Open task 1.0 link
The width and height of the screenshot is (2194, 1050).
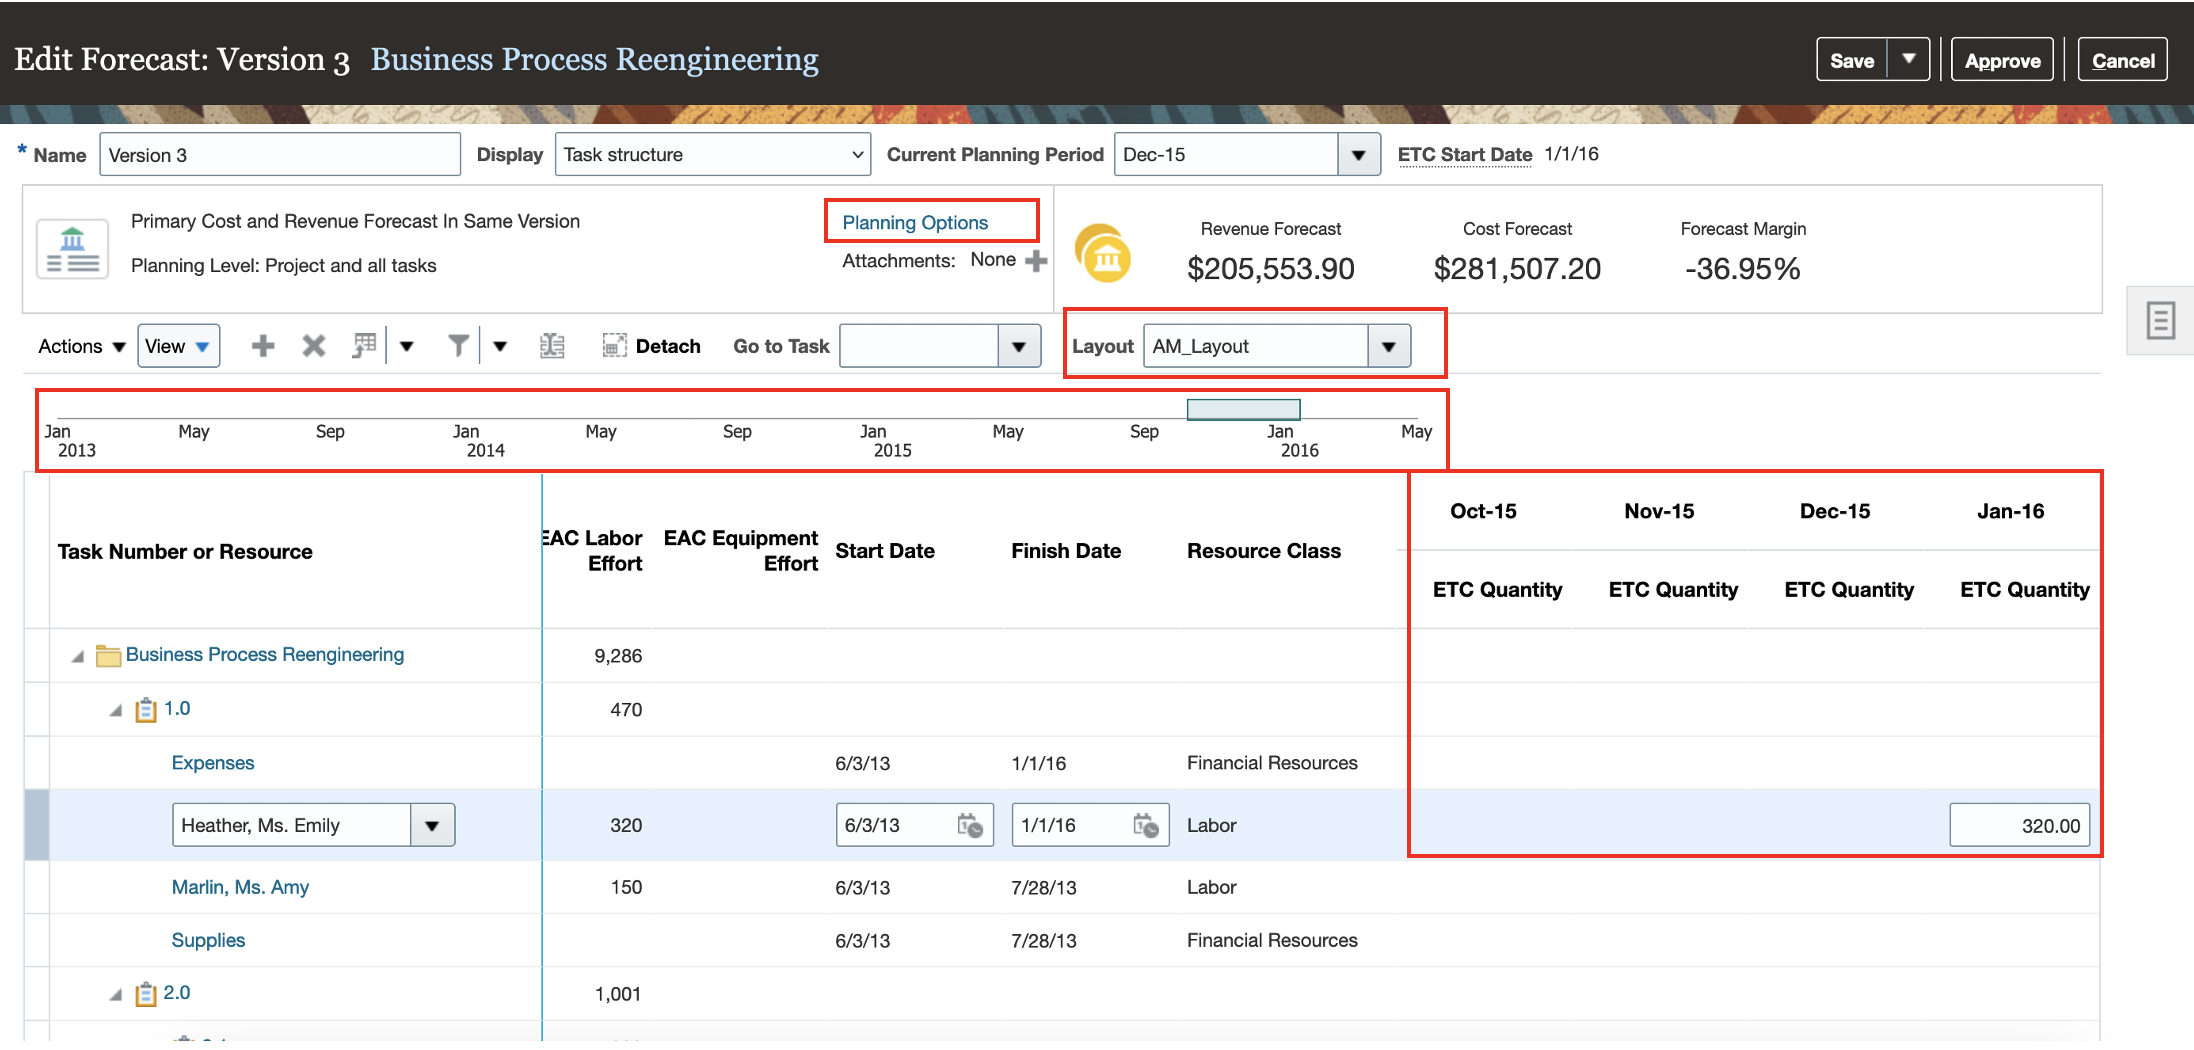coord(177,709)
